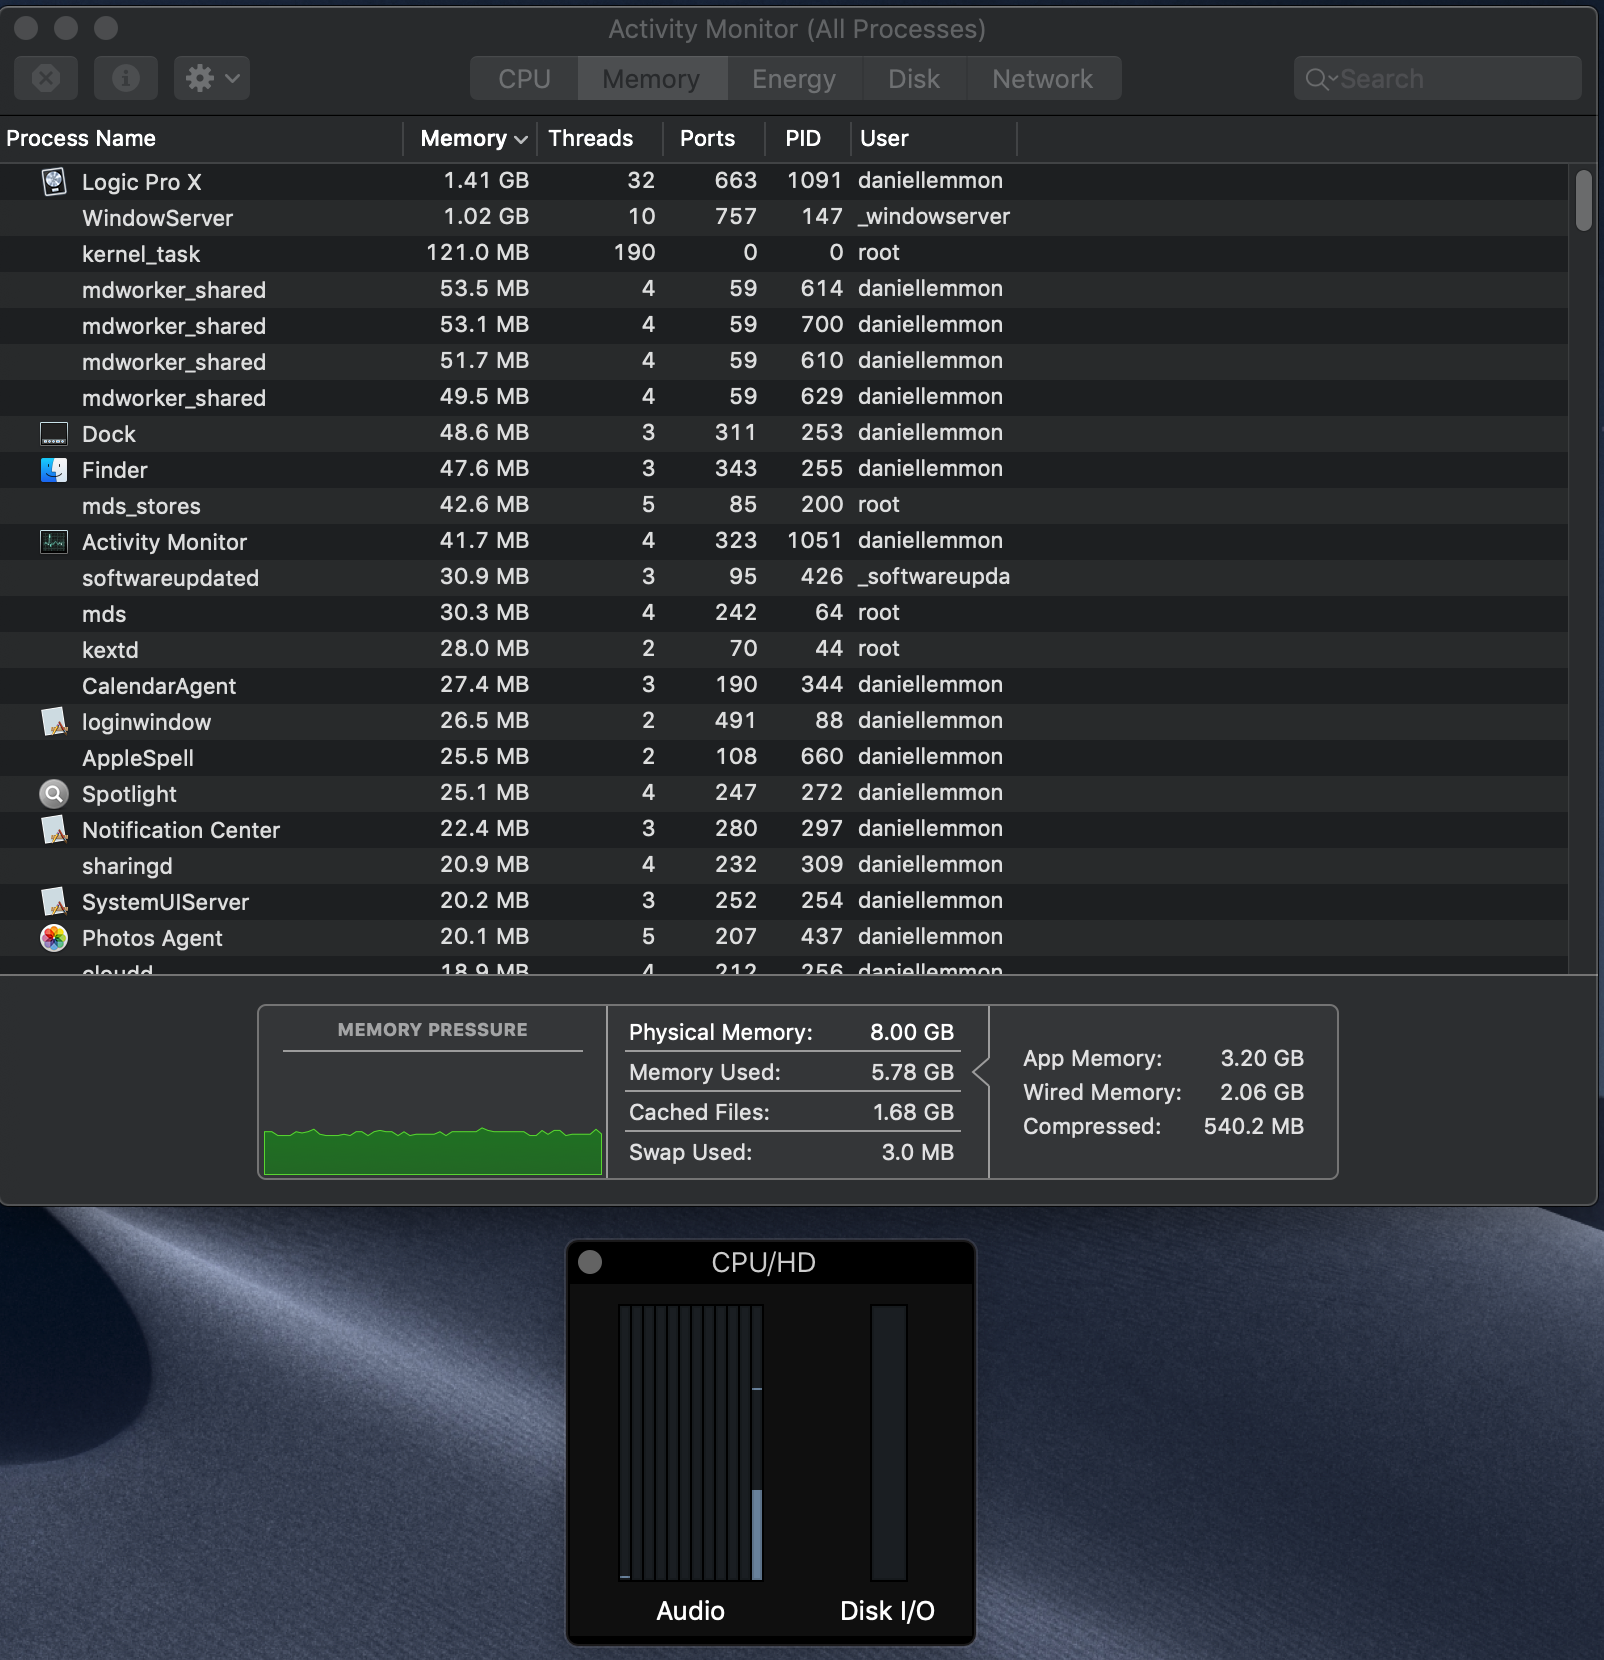The width and height of the screenshot is (1604, 1660).
Task: Click the Activity Monitor process icon
Action: [54, 542]
